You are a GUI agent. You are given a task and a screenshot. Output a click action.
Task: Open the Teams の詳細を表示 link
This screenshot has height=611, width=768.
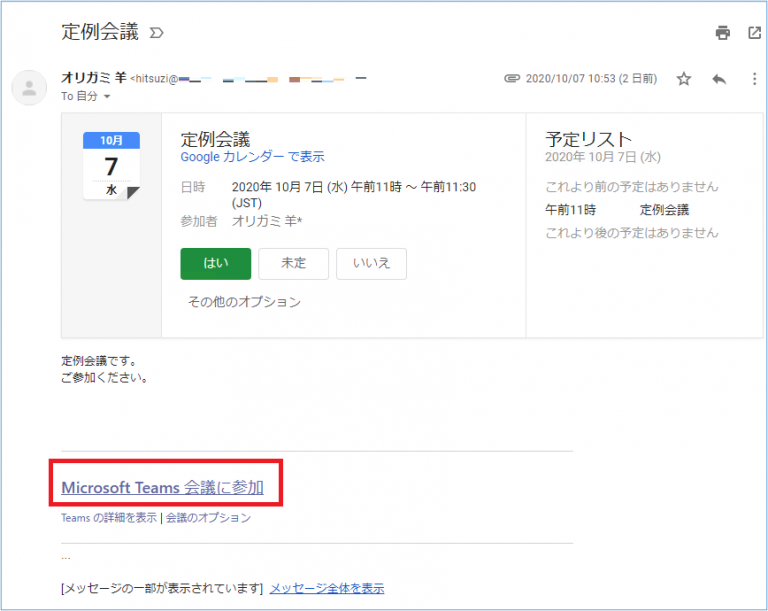coord(109,518)
